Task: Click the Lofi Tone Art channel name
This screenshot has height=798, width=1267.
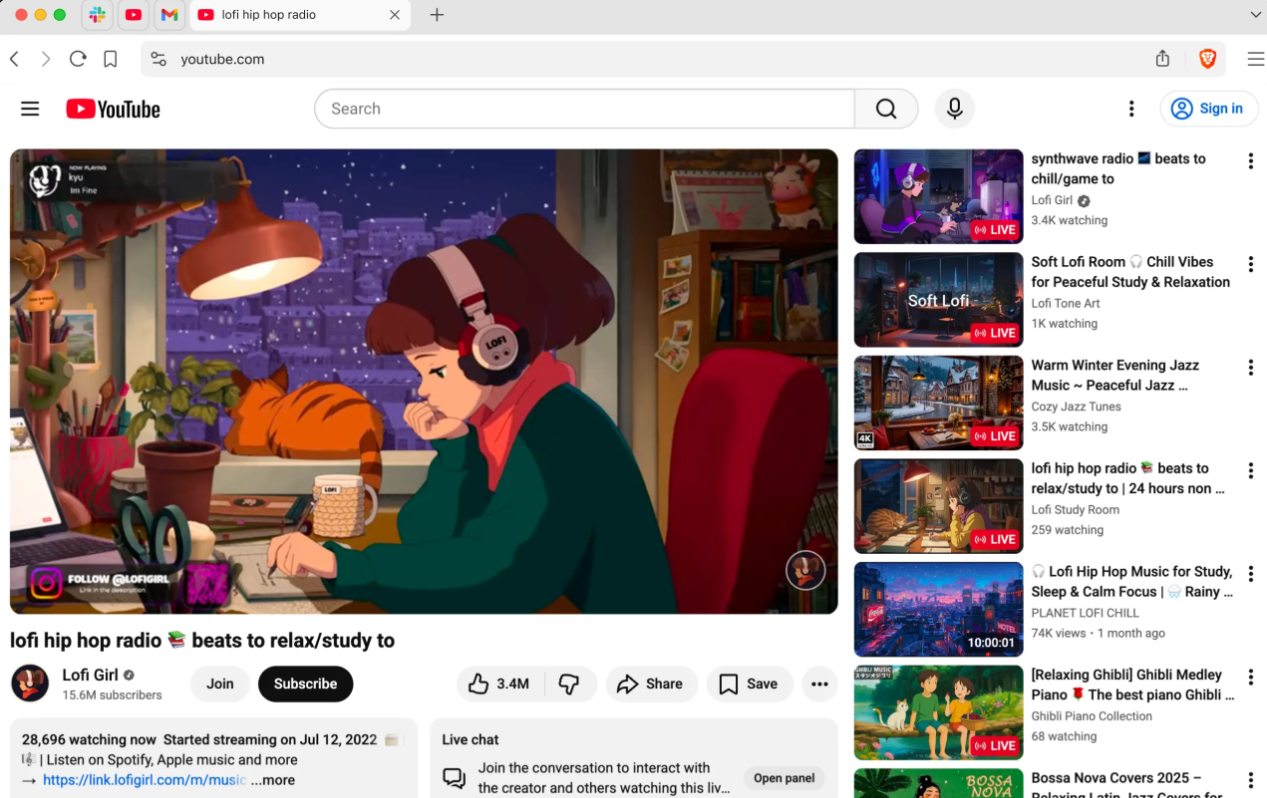Action: pos(1065,303)
